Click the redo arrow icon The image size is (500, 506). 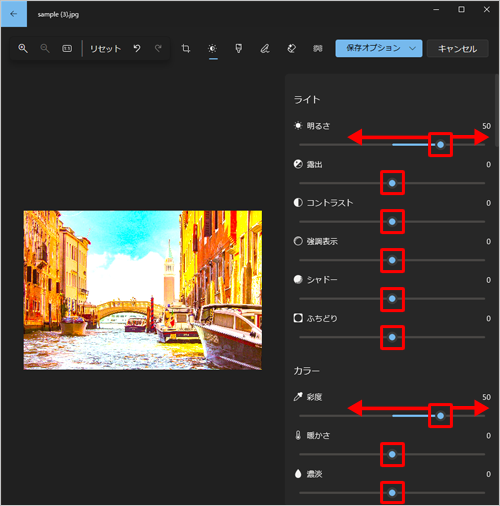[158, 48]
